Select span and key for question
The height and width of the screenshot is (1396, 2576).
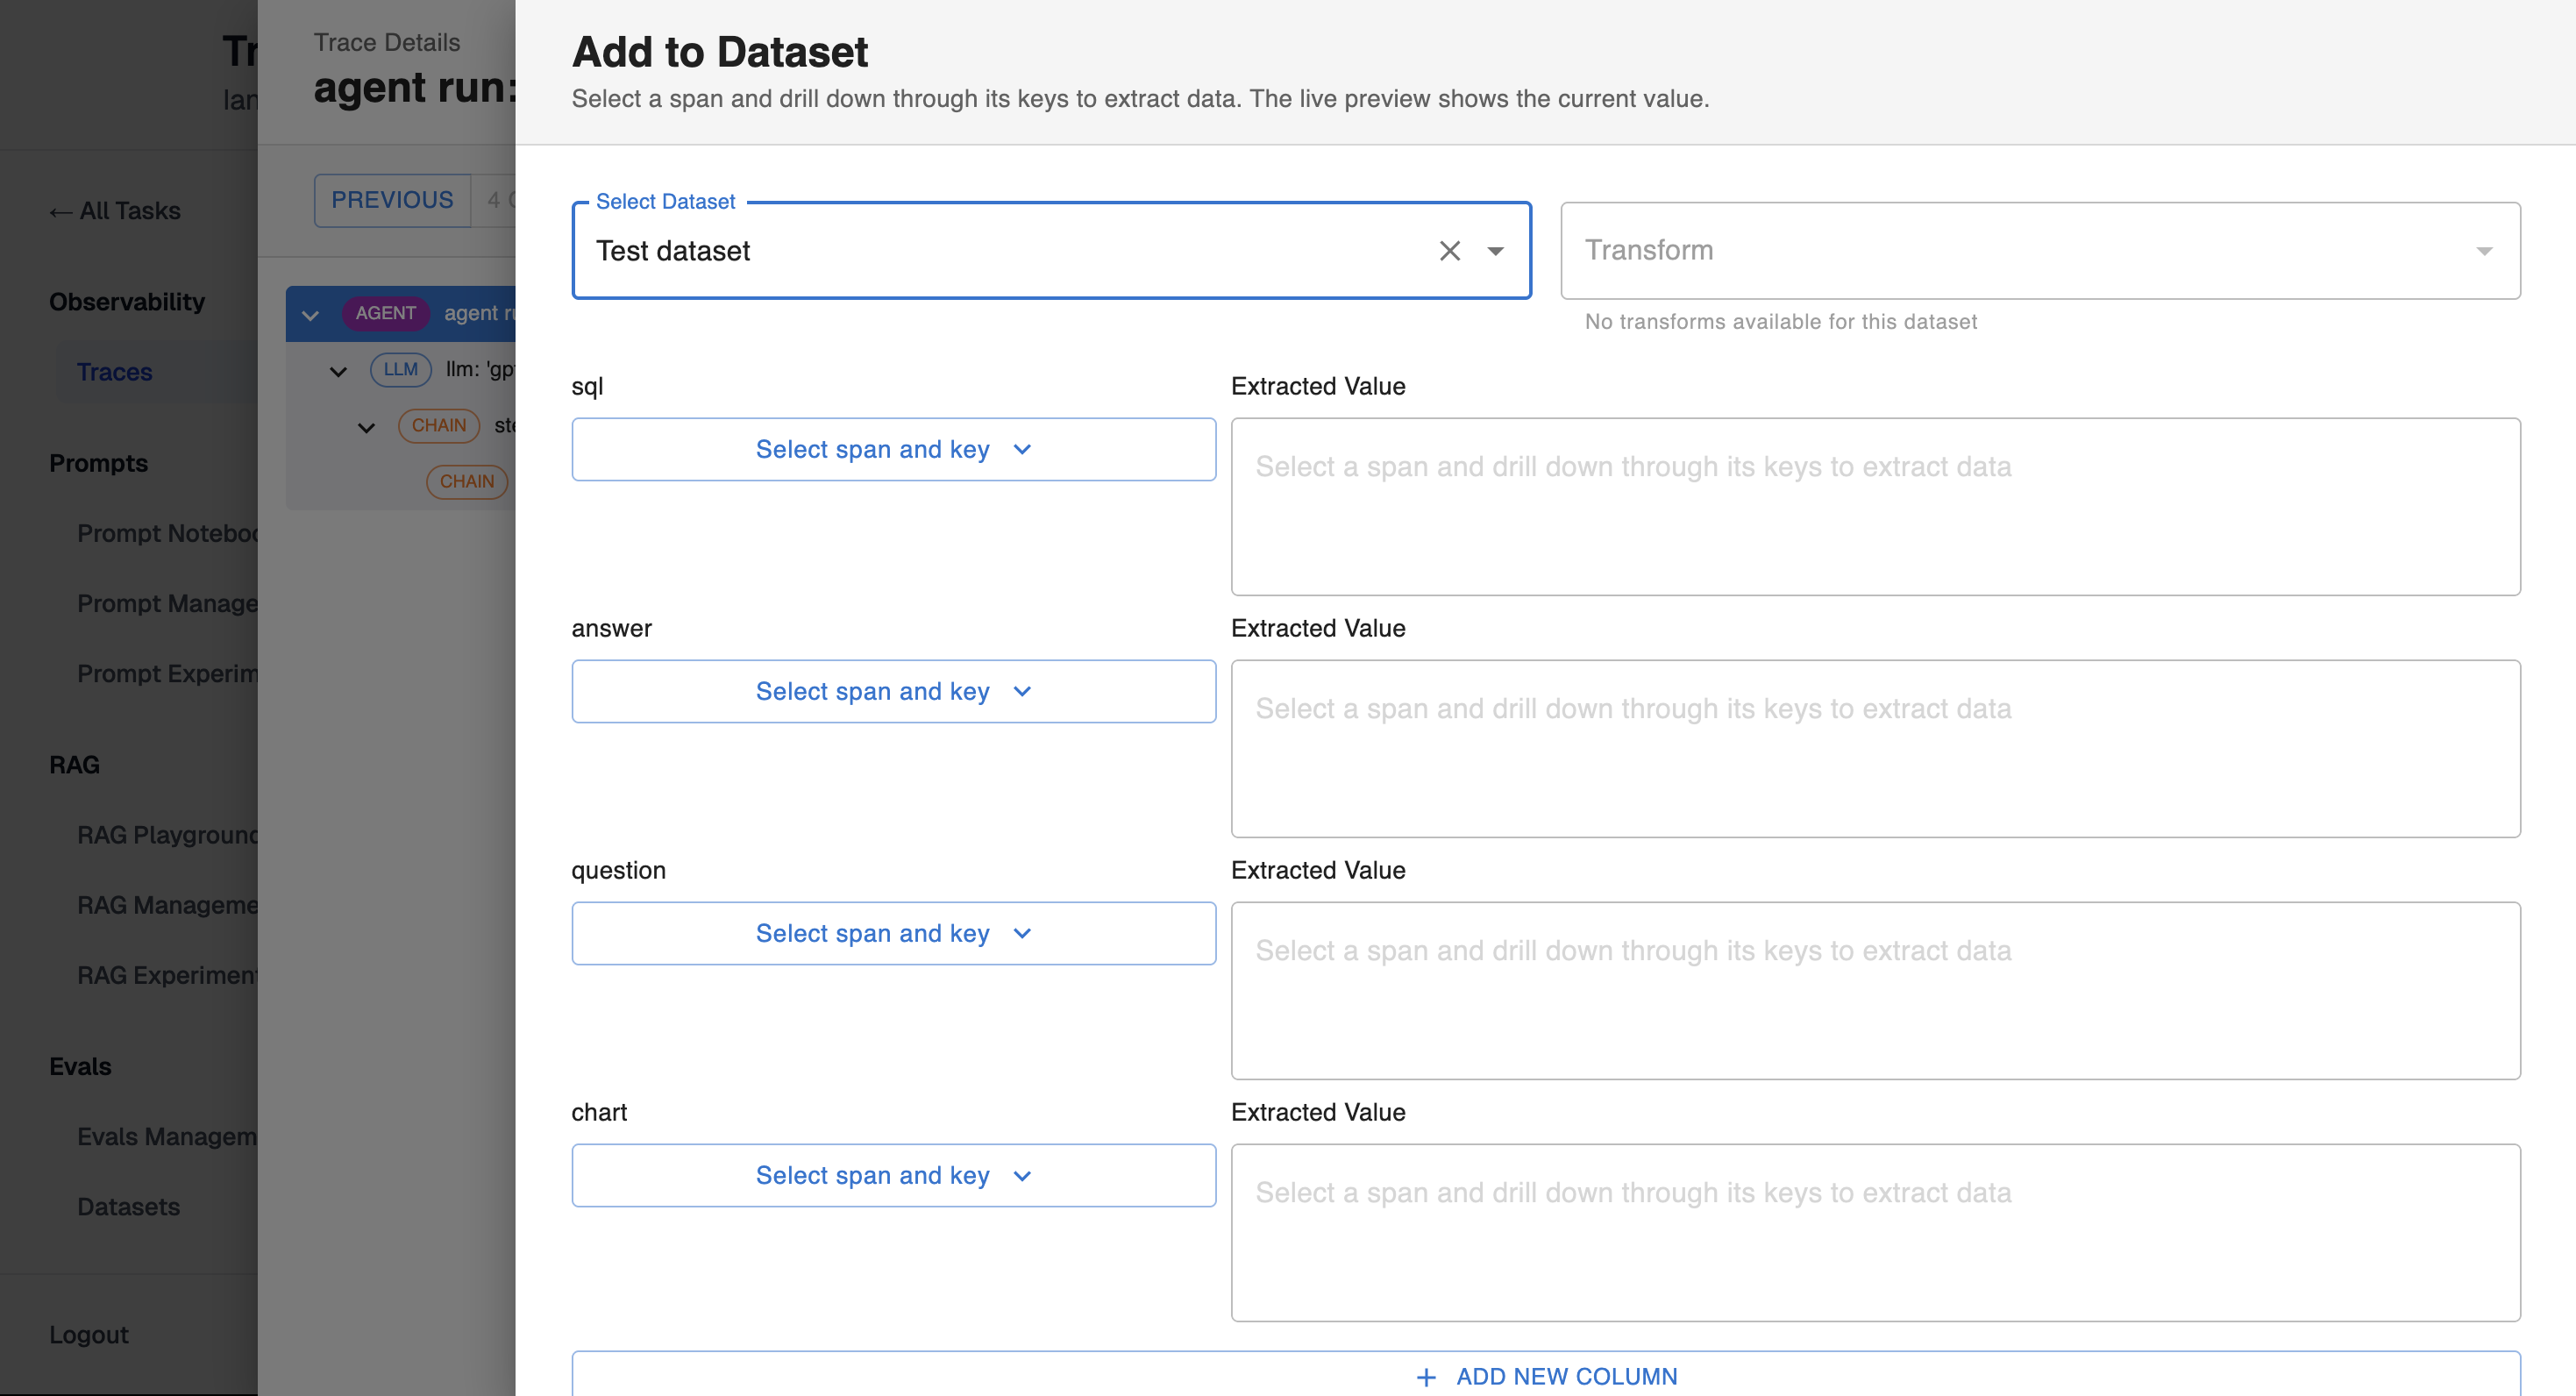tap(893, 934)
